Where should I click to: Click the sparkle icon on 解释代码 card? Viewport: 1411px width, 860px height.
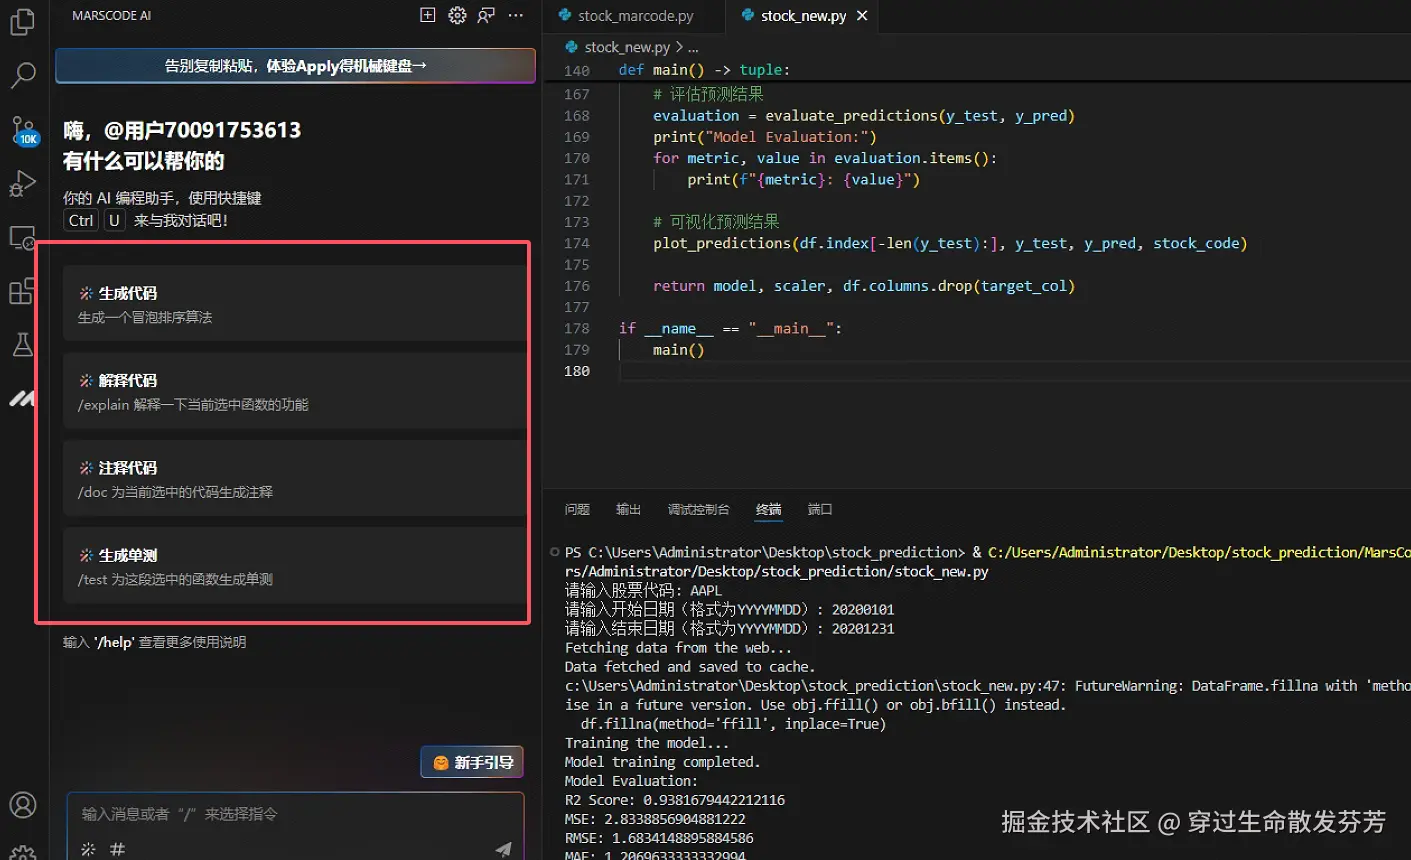86,380
